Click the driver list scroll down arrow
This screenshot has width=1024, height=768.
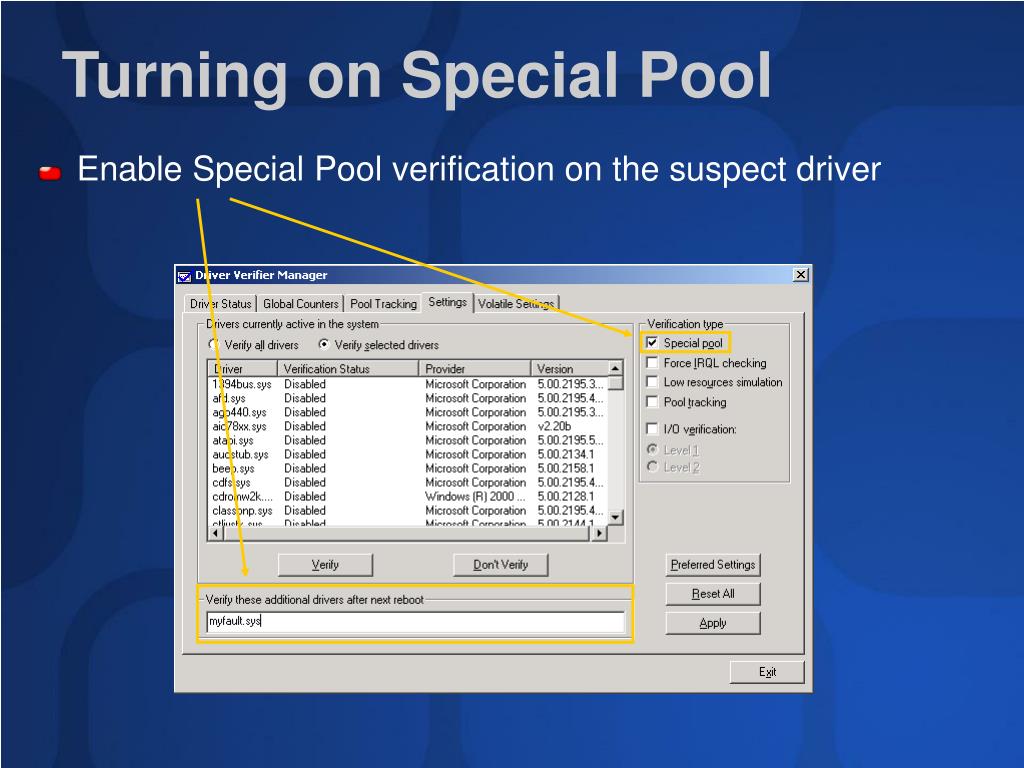(615, 517)
